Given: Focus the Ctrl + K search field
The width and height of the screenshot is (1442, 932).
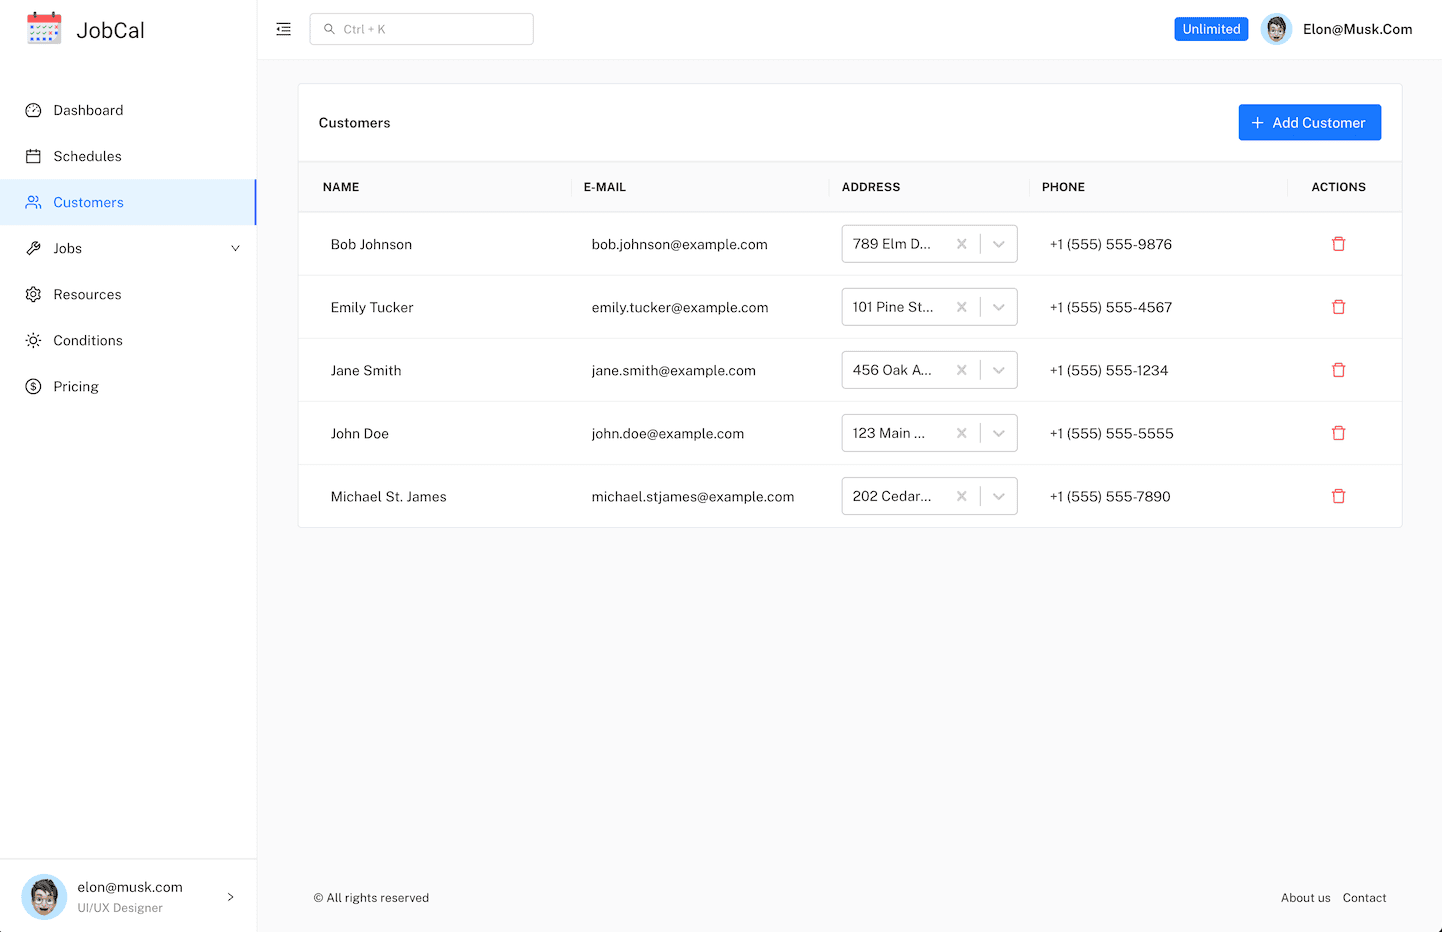Looking at the screenshot, I should point(422,29).
